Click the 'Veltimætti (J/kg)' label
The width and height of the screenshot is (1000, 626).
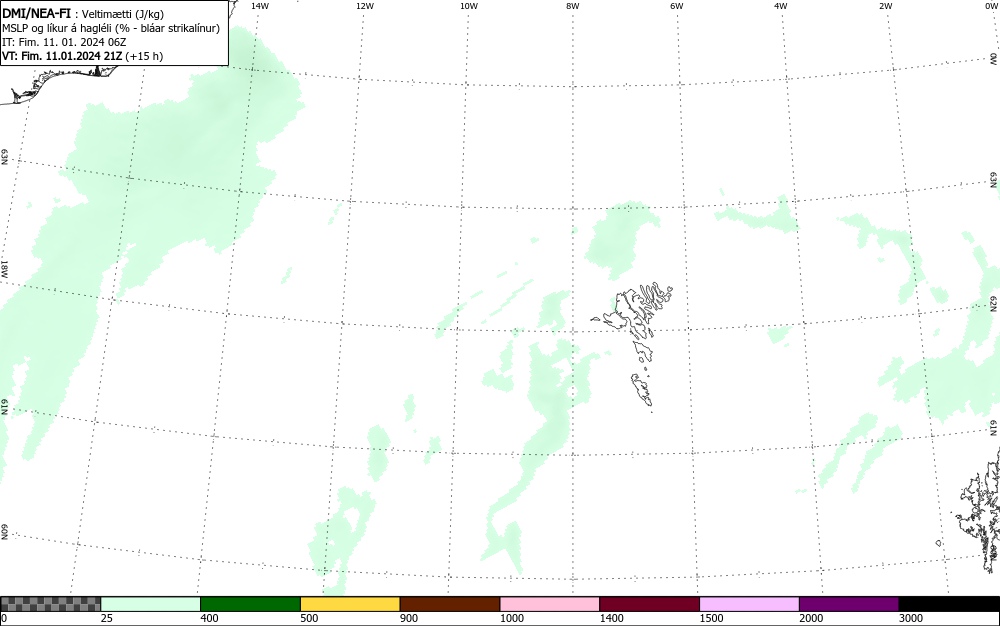(123, 14)
